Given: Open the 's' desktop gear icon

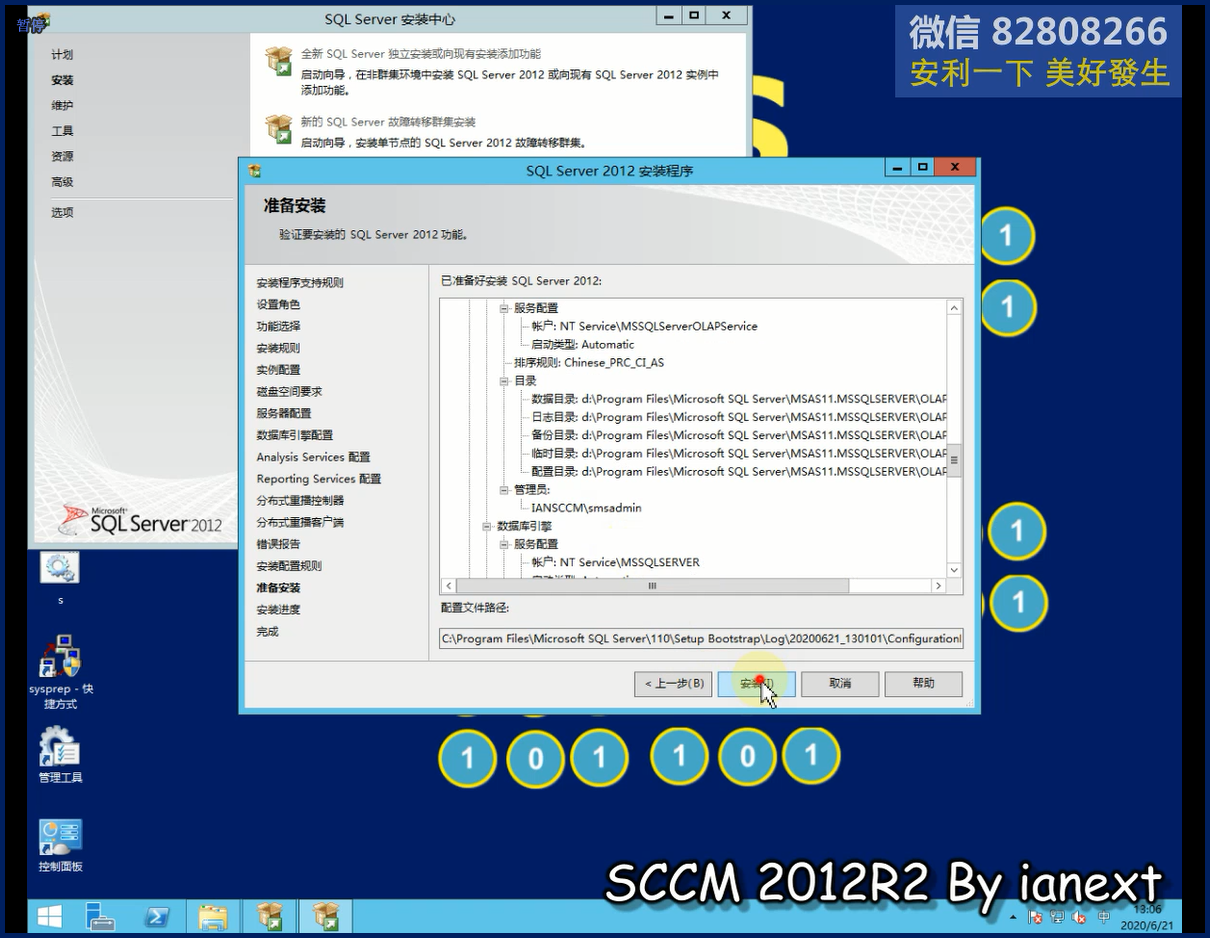Looking at the screenshot, I should pyautogui.click(x=60, y=569).
